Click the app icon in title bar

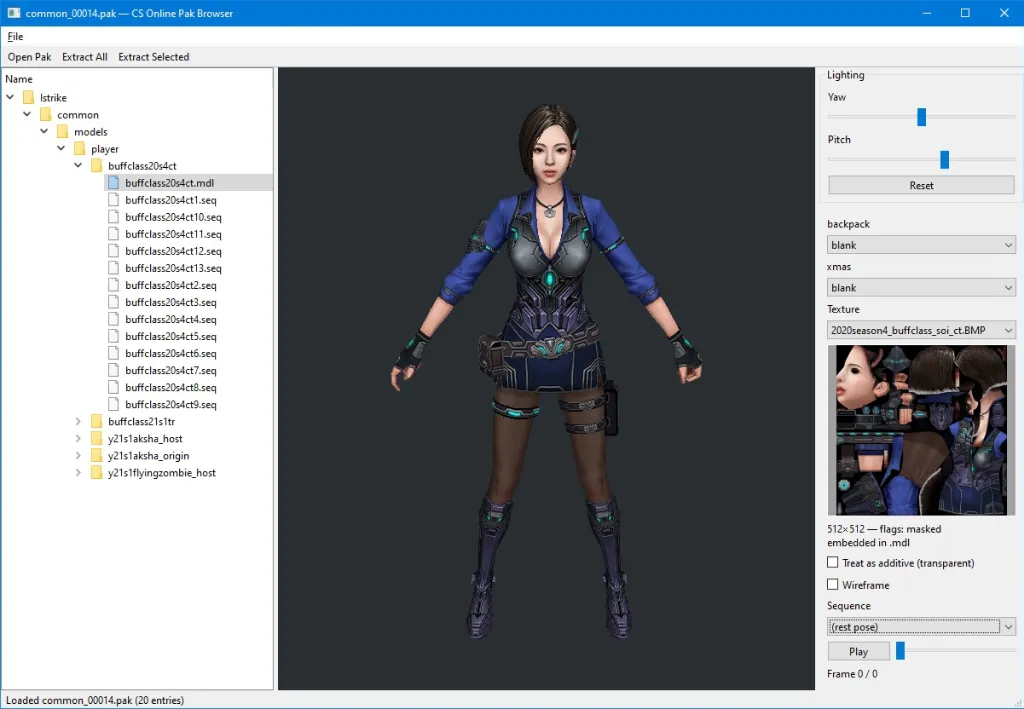[x=14, y=13]
